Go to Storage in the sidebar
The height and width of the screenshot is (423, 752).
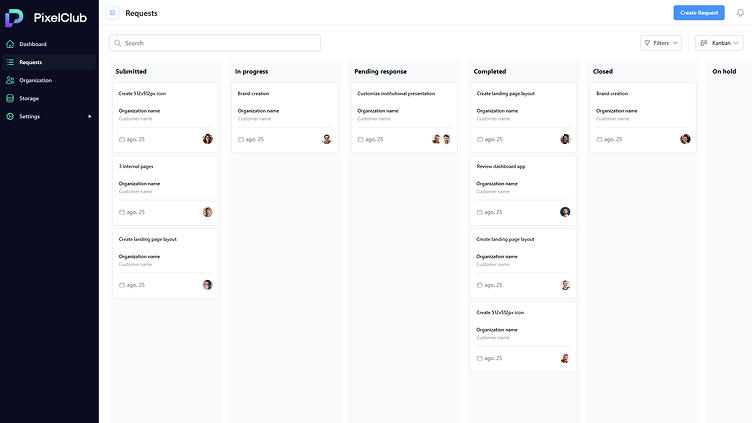coord(29,98)
